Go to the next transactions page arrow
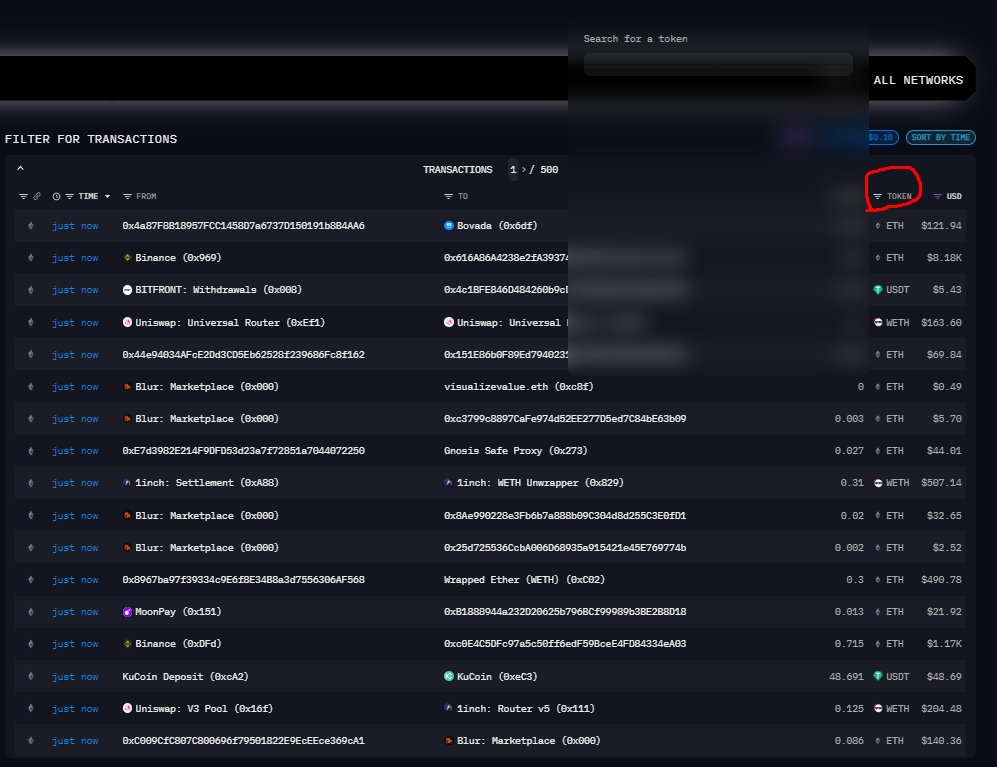Screen dimensions: 997x767 (523, 169)
